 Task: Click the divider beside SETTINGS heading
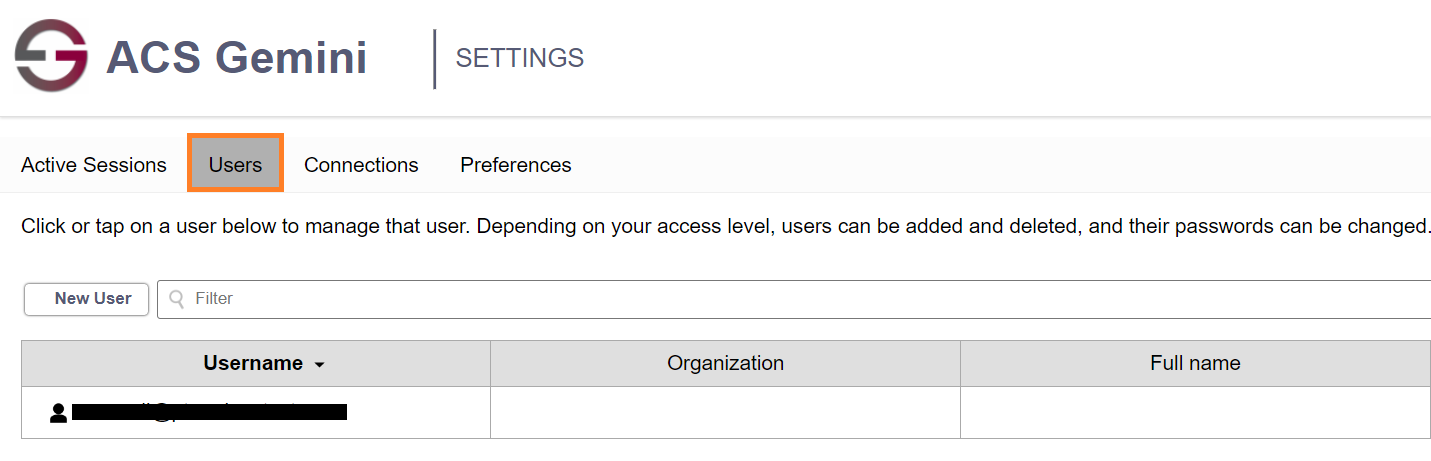point(435,58)
